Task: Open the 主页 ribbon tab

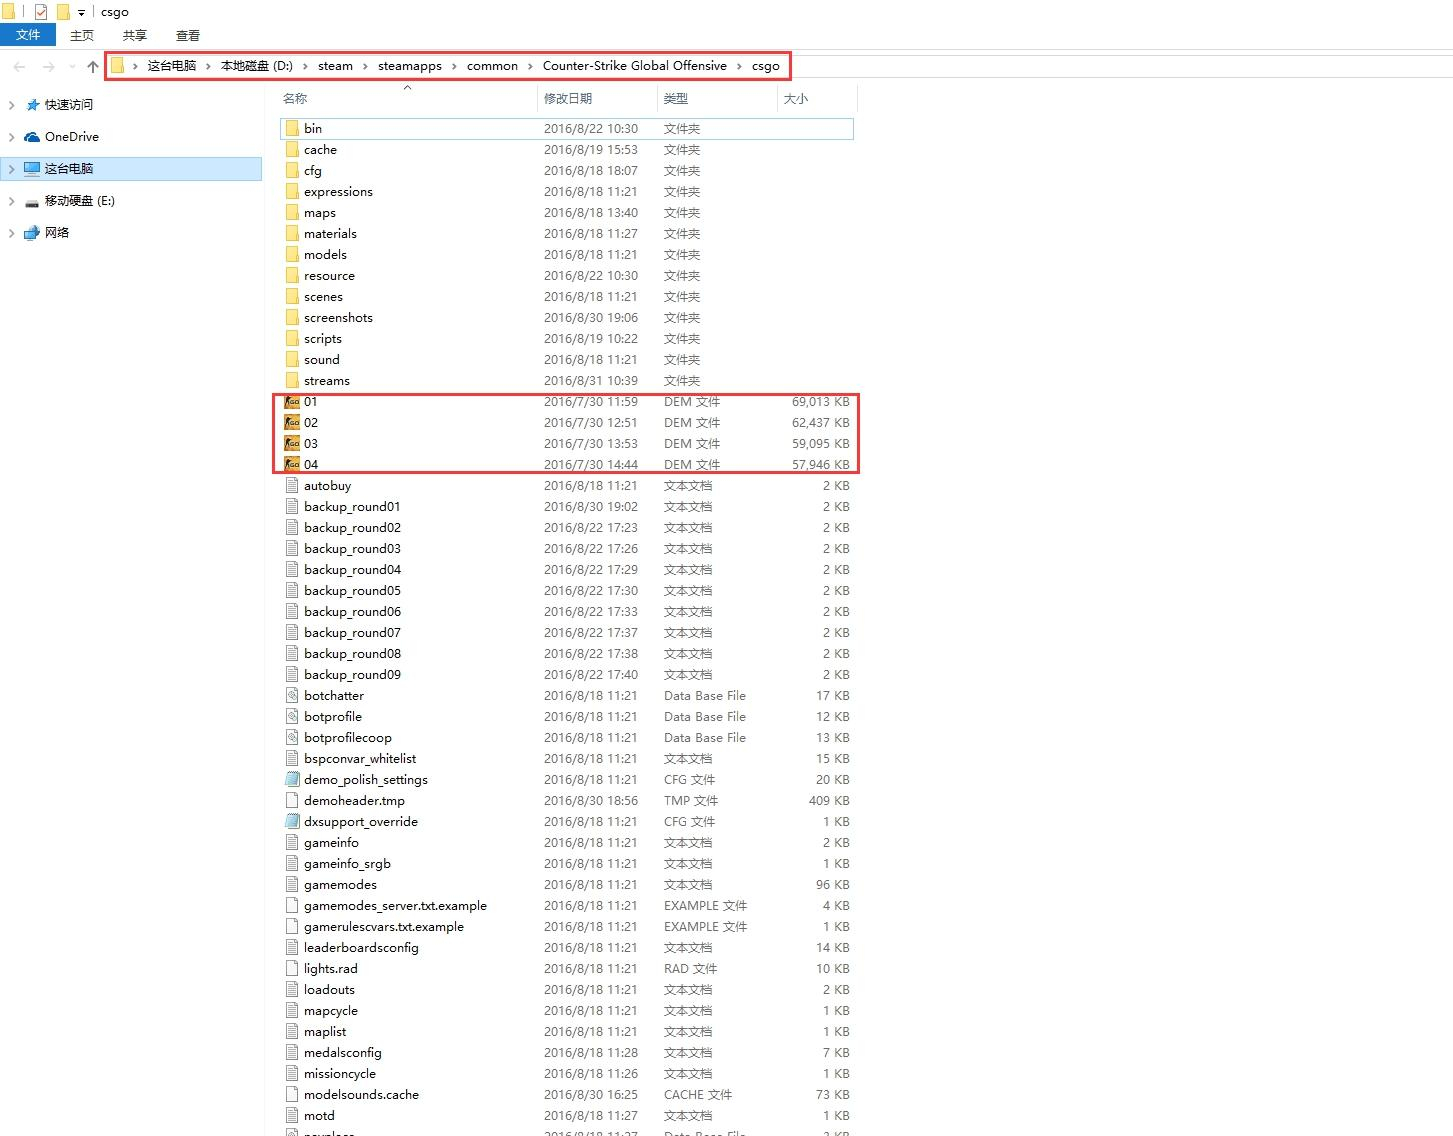Action: coord(82,35)
